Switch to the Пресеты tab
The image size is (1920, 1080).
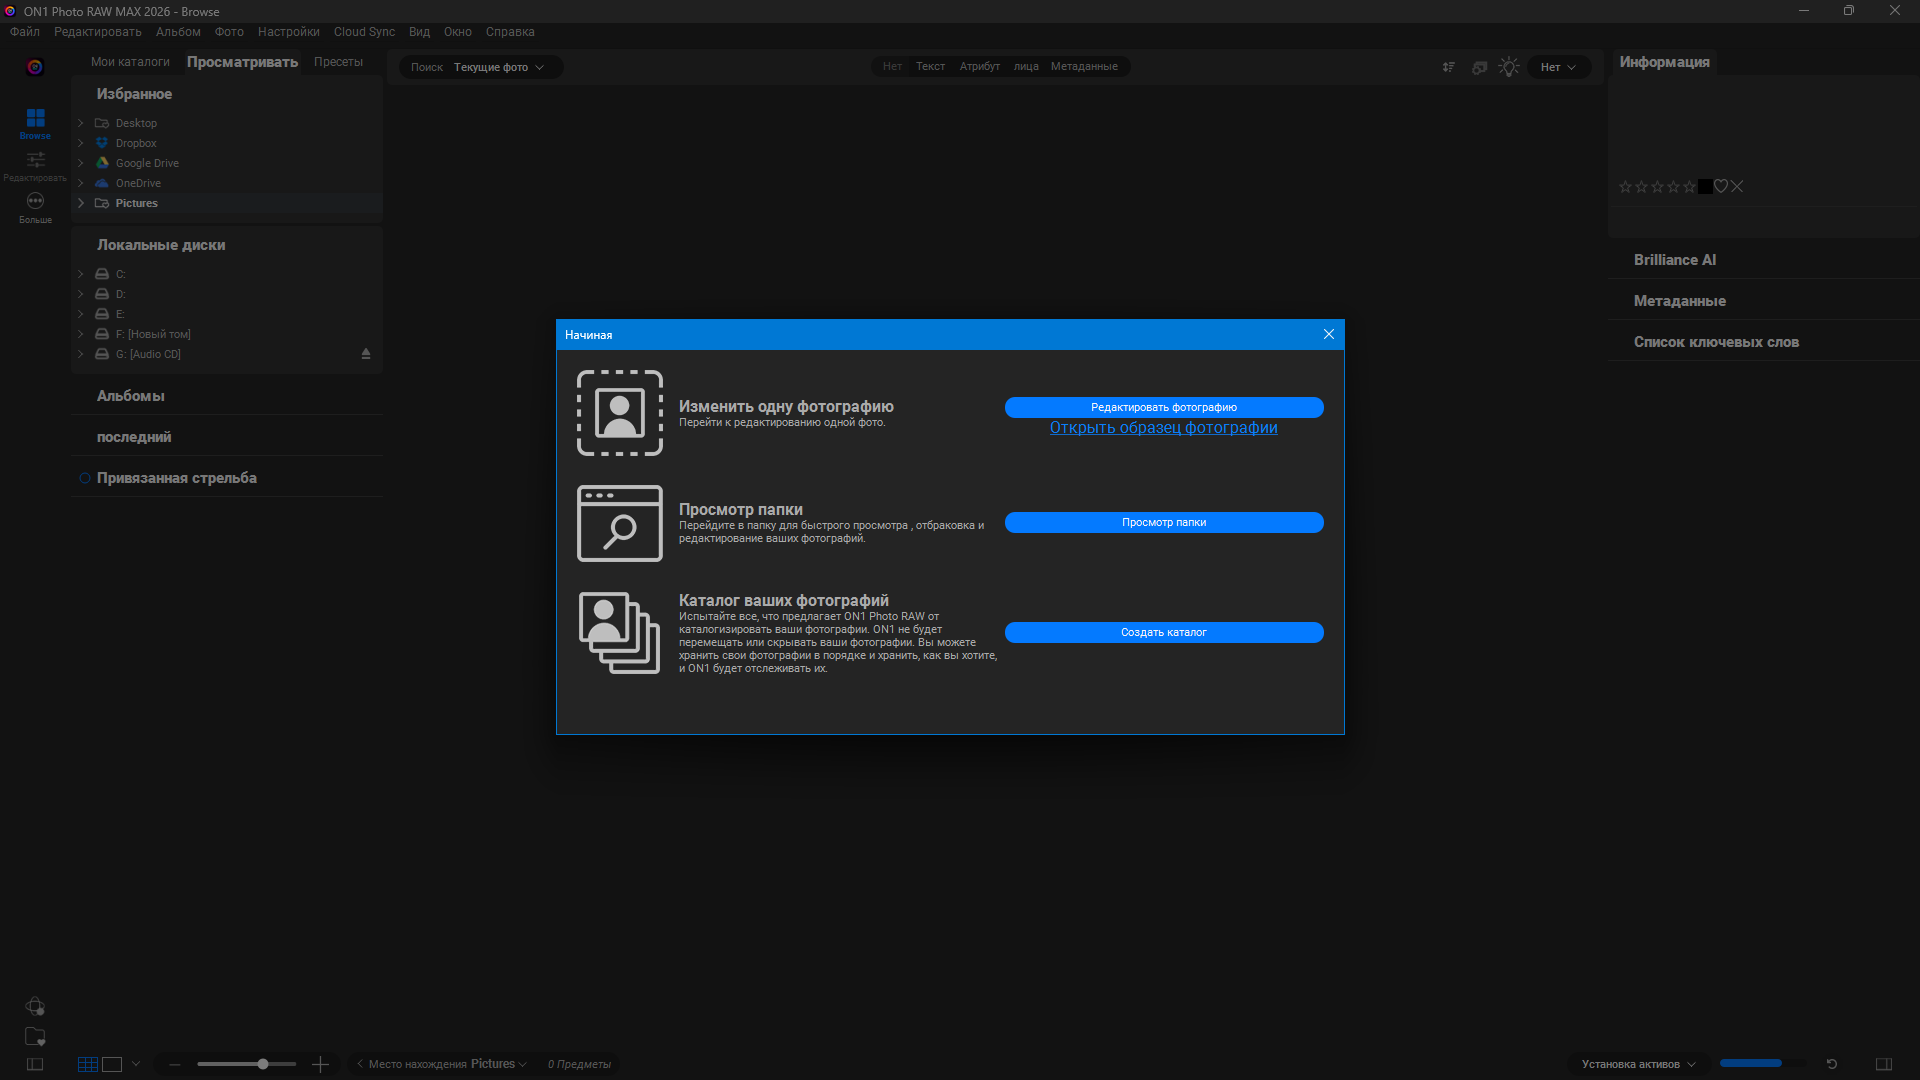tap(338, 62)
